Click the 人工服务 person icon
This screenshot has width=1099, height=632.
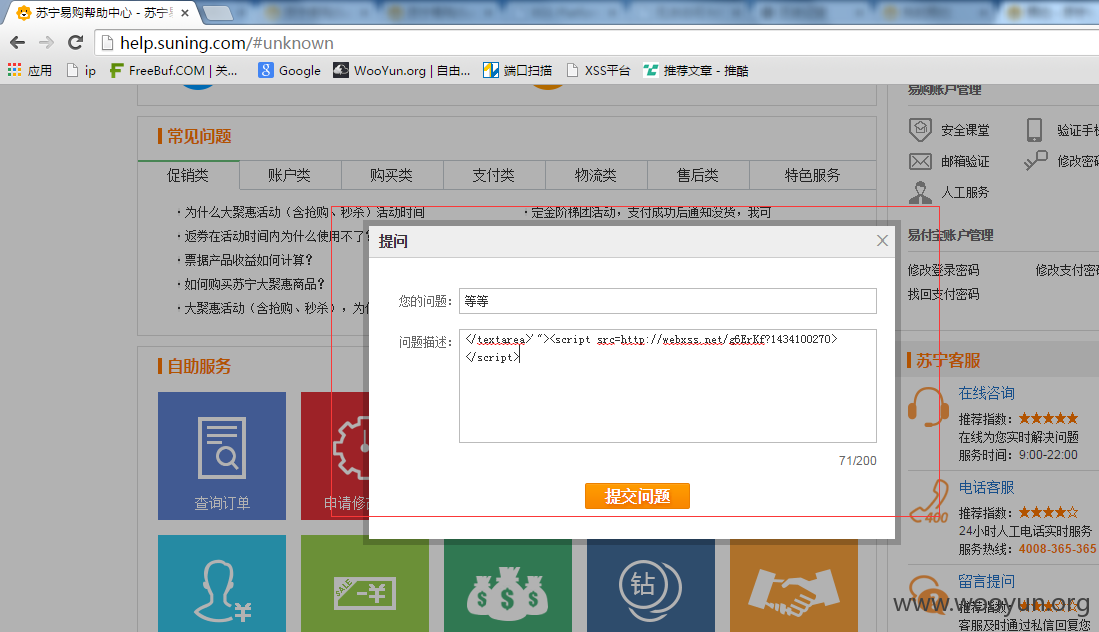pyautogui.click(x=920, y=192)
